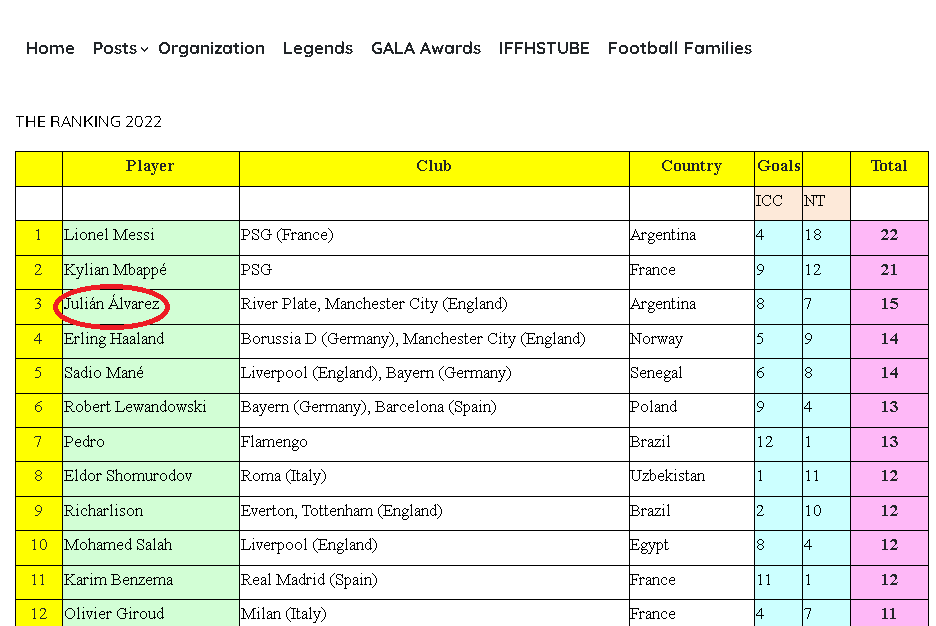Expand the Posts dropdown chevron

tap(144, 50)
